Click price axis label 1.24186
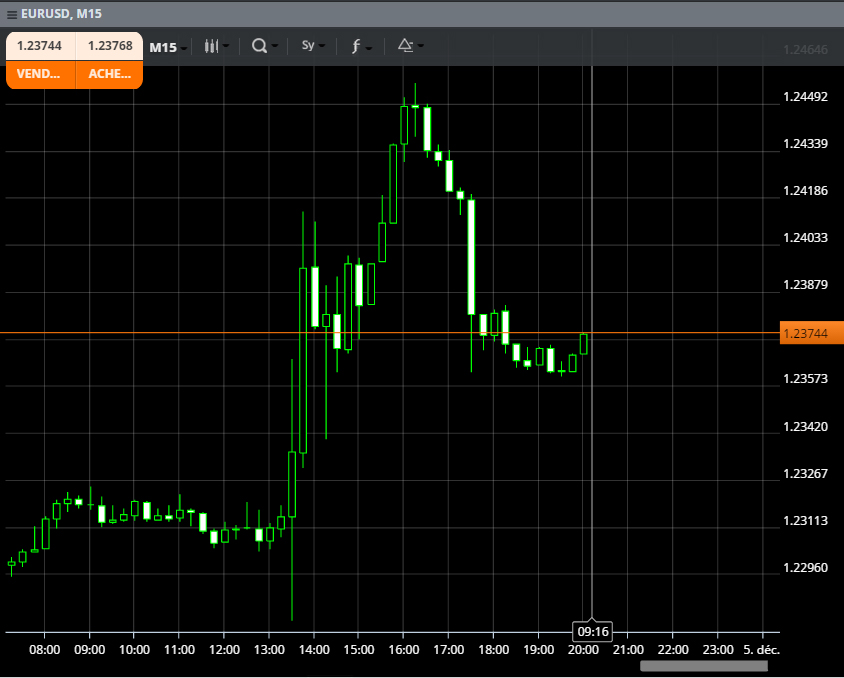Image resolution: width=844 pixels, height=678 pixels. tap(805, 190)
